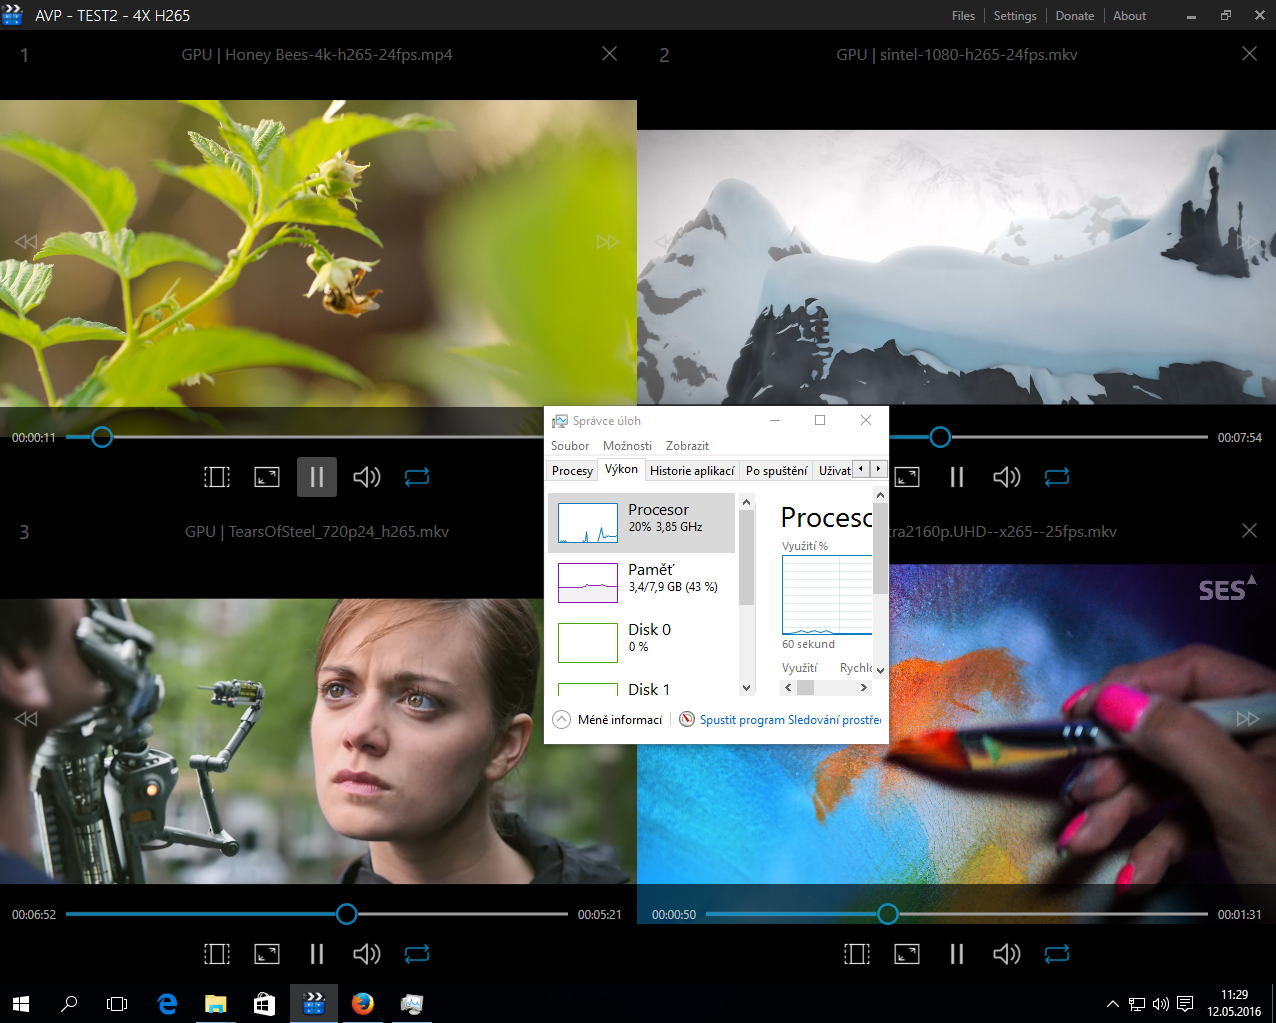
Task: Click the Honey Bees seek slider handle
Action: pyautogui.click(x=102, y=437)
